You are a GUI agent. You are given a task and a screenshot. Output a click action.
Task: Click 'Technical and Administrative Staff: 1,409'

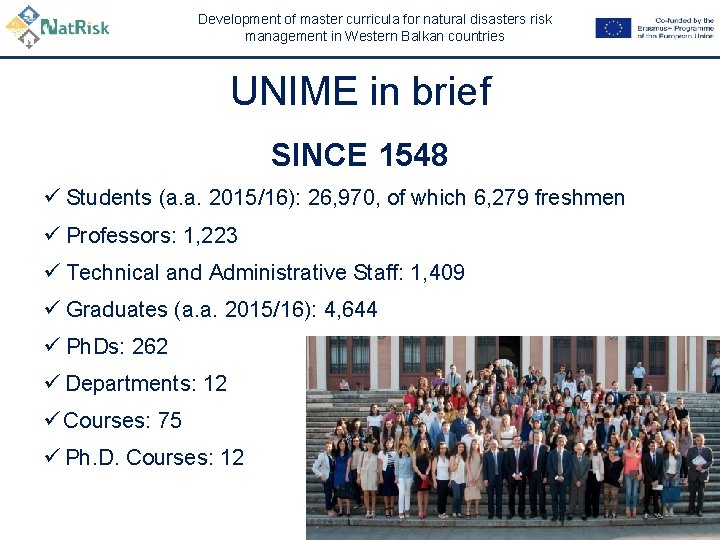tap(265, 272)
